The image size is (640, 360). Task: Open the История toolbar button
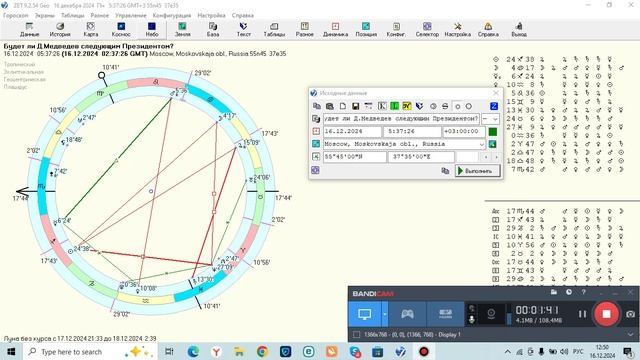[x=60, y=30]
